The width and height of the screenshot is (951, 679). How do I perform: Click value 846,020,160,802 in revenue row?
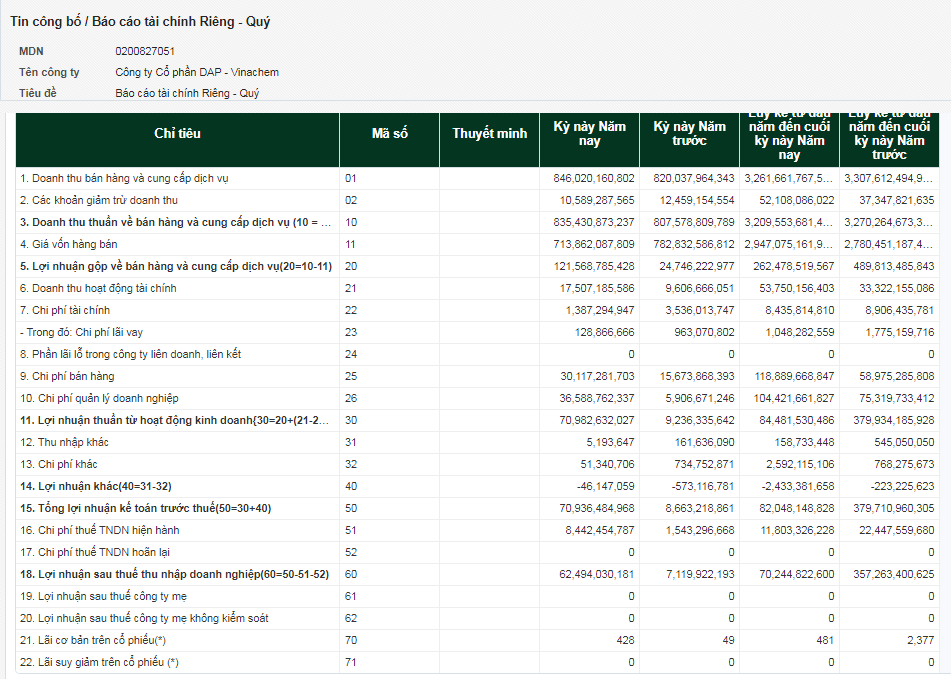[x=594, y=178]
